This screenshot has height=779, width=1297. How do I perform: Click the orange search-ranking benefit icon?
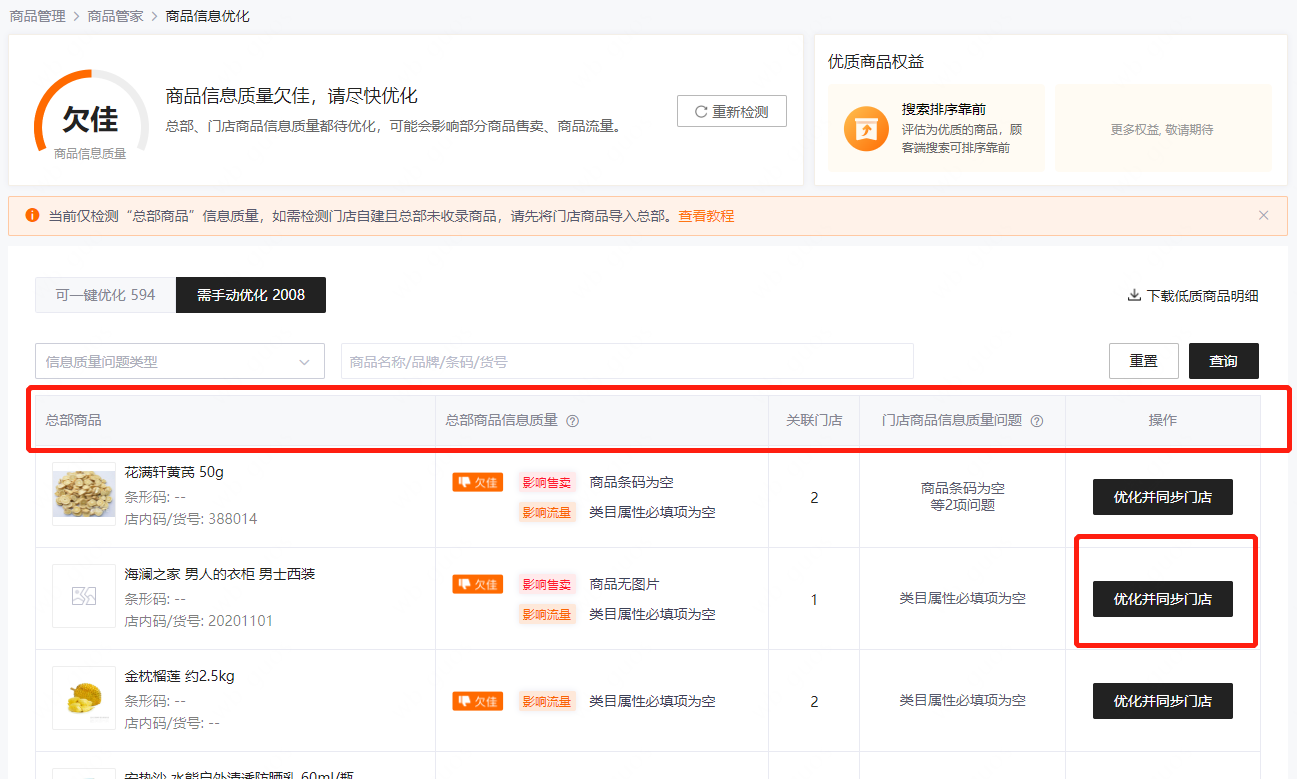(866, 129)
